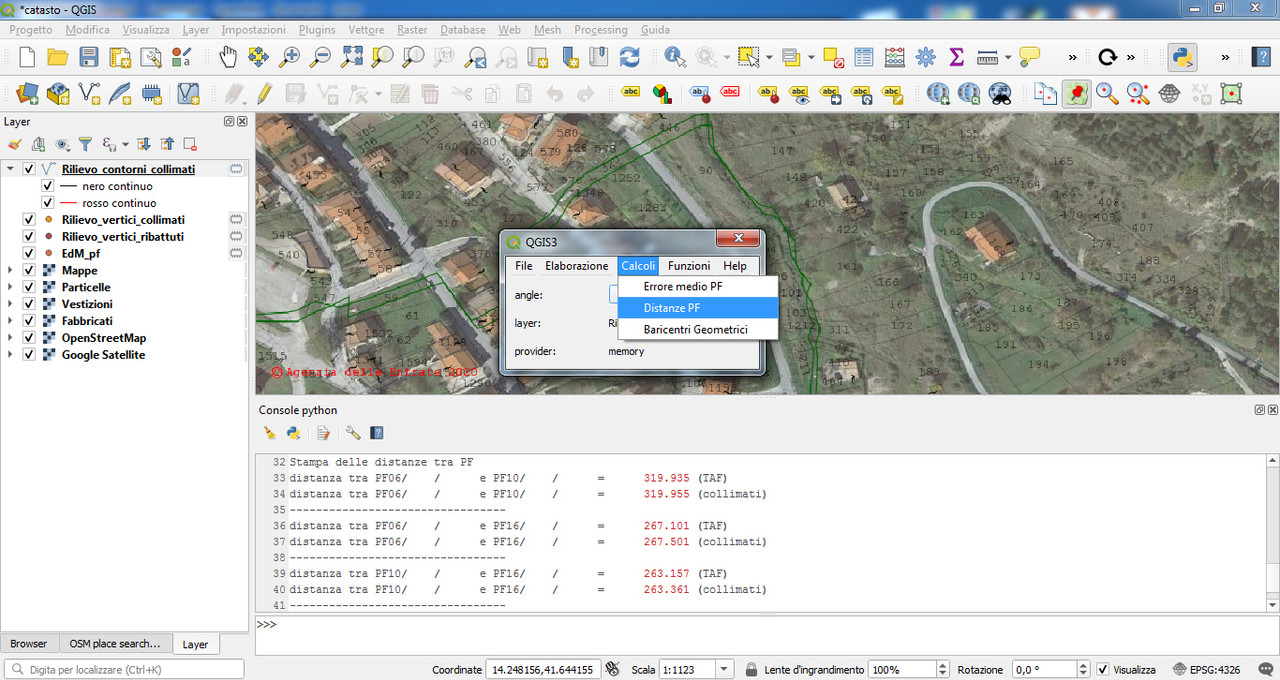Open the Scala scale dropdown
This screenshot has height=680, width=1280.
click(x=724, y=669)
